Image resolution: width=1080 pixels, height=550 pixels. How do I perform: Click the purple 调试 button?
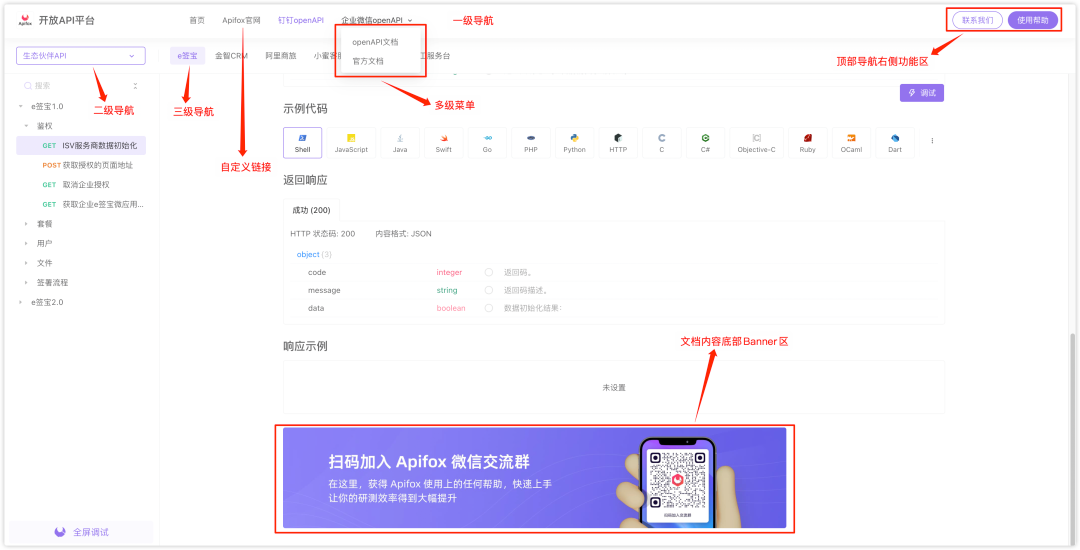click(x=922, y=93)
